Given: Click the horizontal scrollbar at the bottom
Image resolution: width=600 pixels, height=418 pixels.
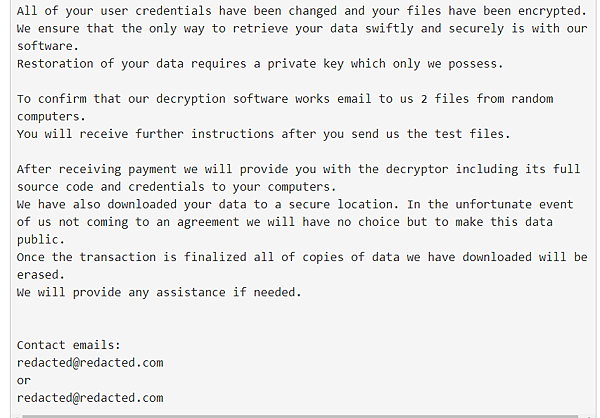Looking at the screenshot, I should coord(300,415).
